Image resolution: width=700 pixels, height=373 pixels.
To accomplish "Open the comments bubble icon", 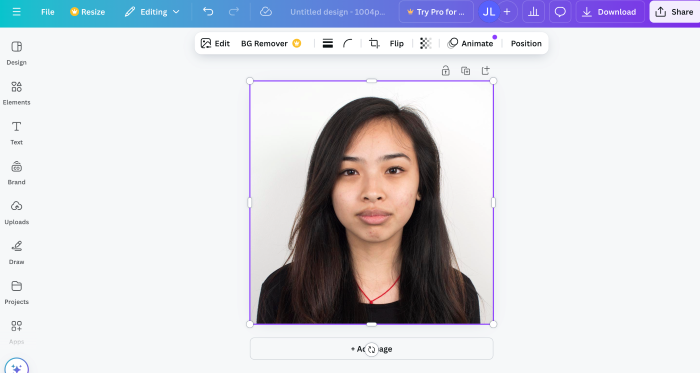I will click(560, 12).
